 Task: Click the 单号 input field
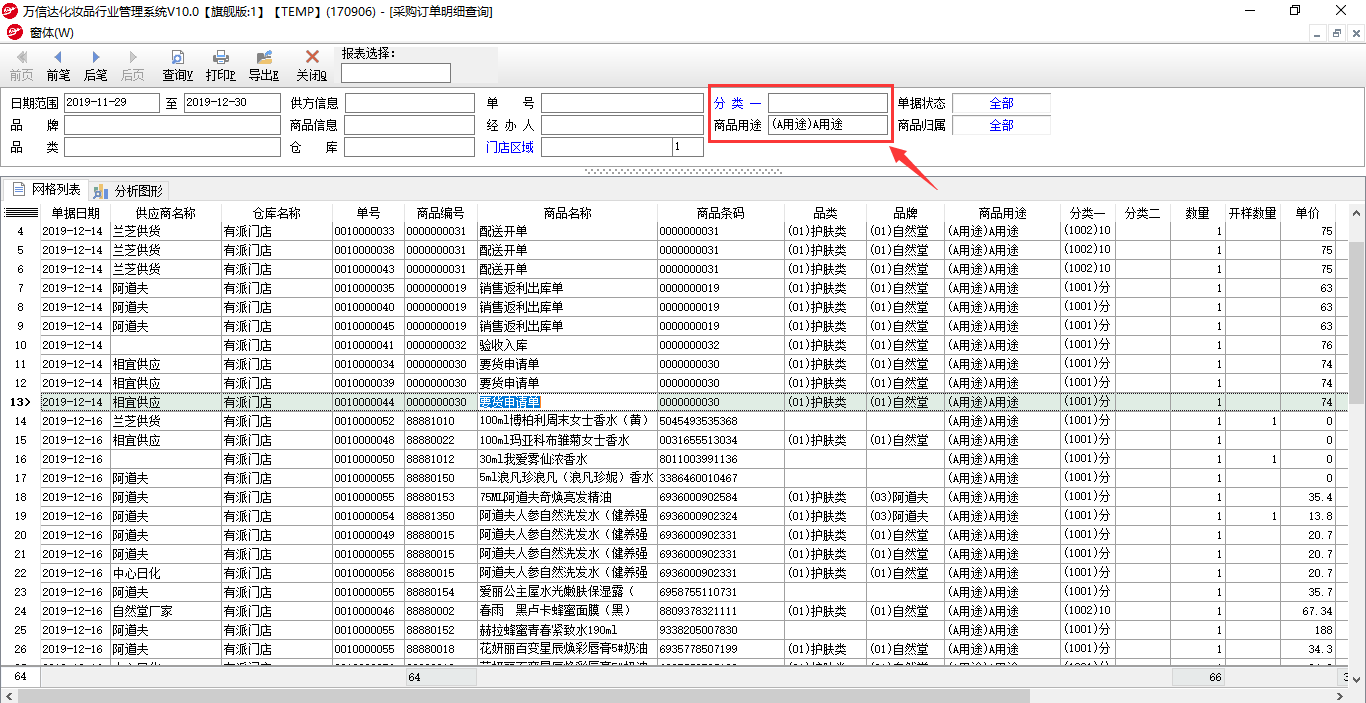pyautogui.click(x=622, y=102)
